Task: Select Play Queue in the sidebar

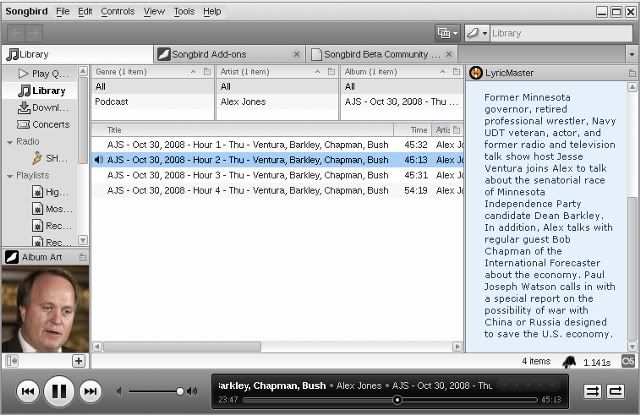Action: pos(40,73)
